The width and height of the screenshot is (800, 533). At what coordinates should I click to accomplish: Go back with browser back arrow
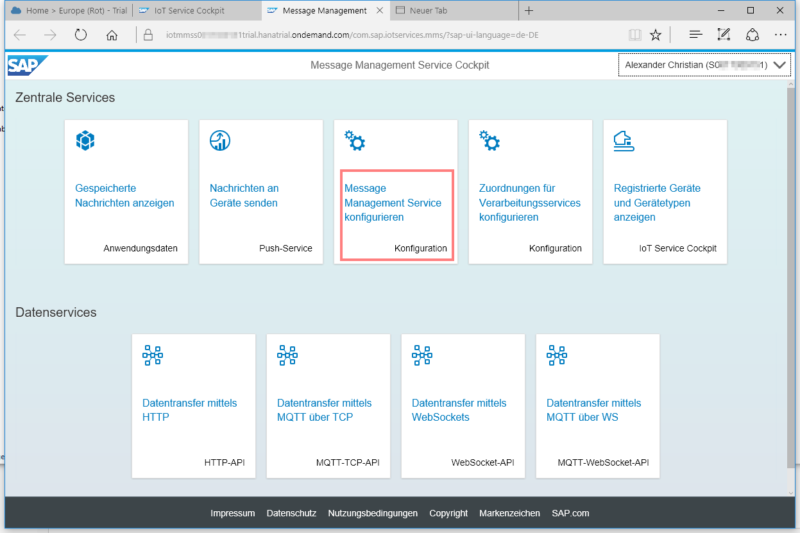click(20, 35)
